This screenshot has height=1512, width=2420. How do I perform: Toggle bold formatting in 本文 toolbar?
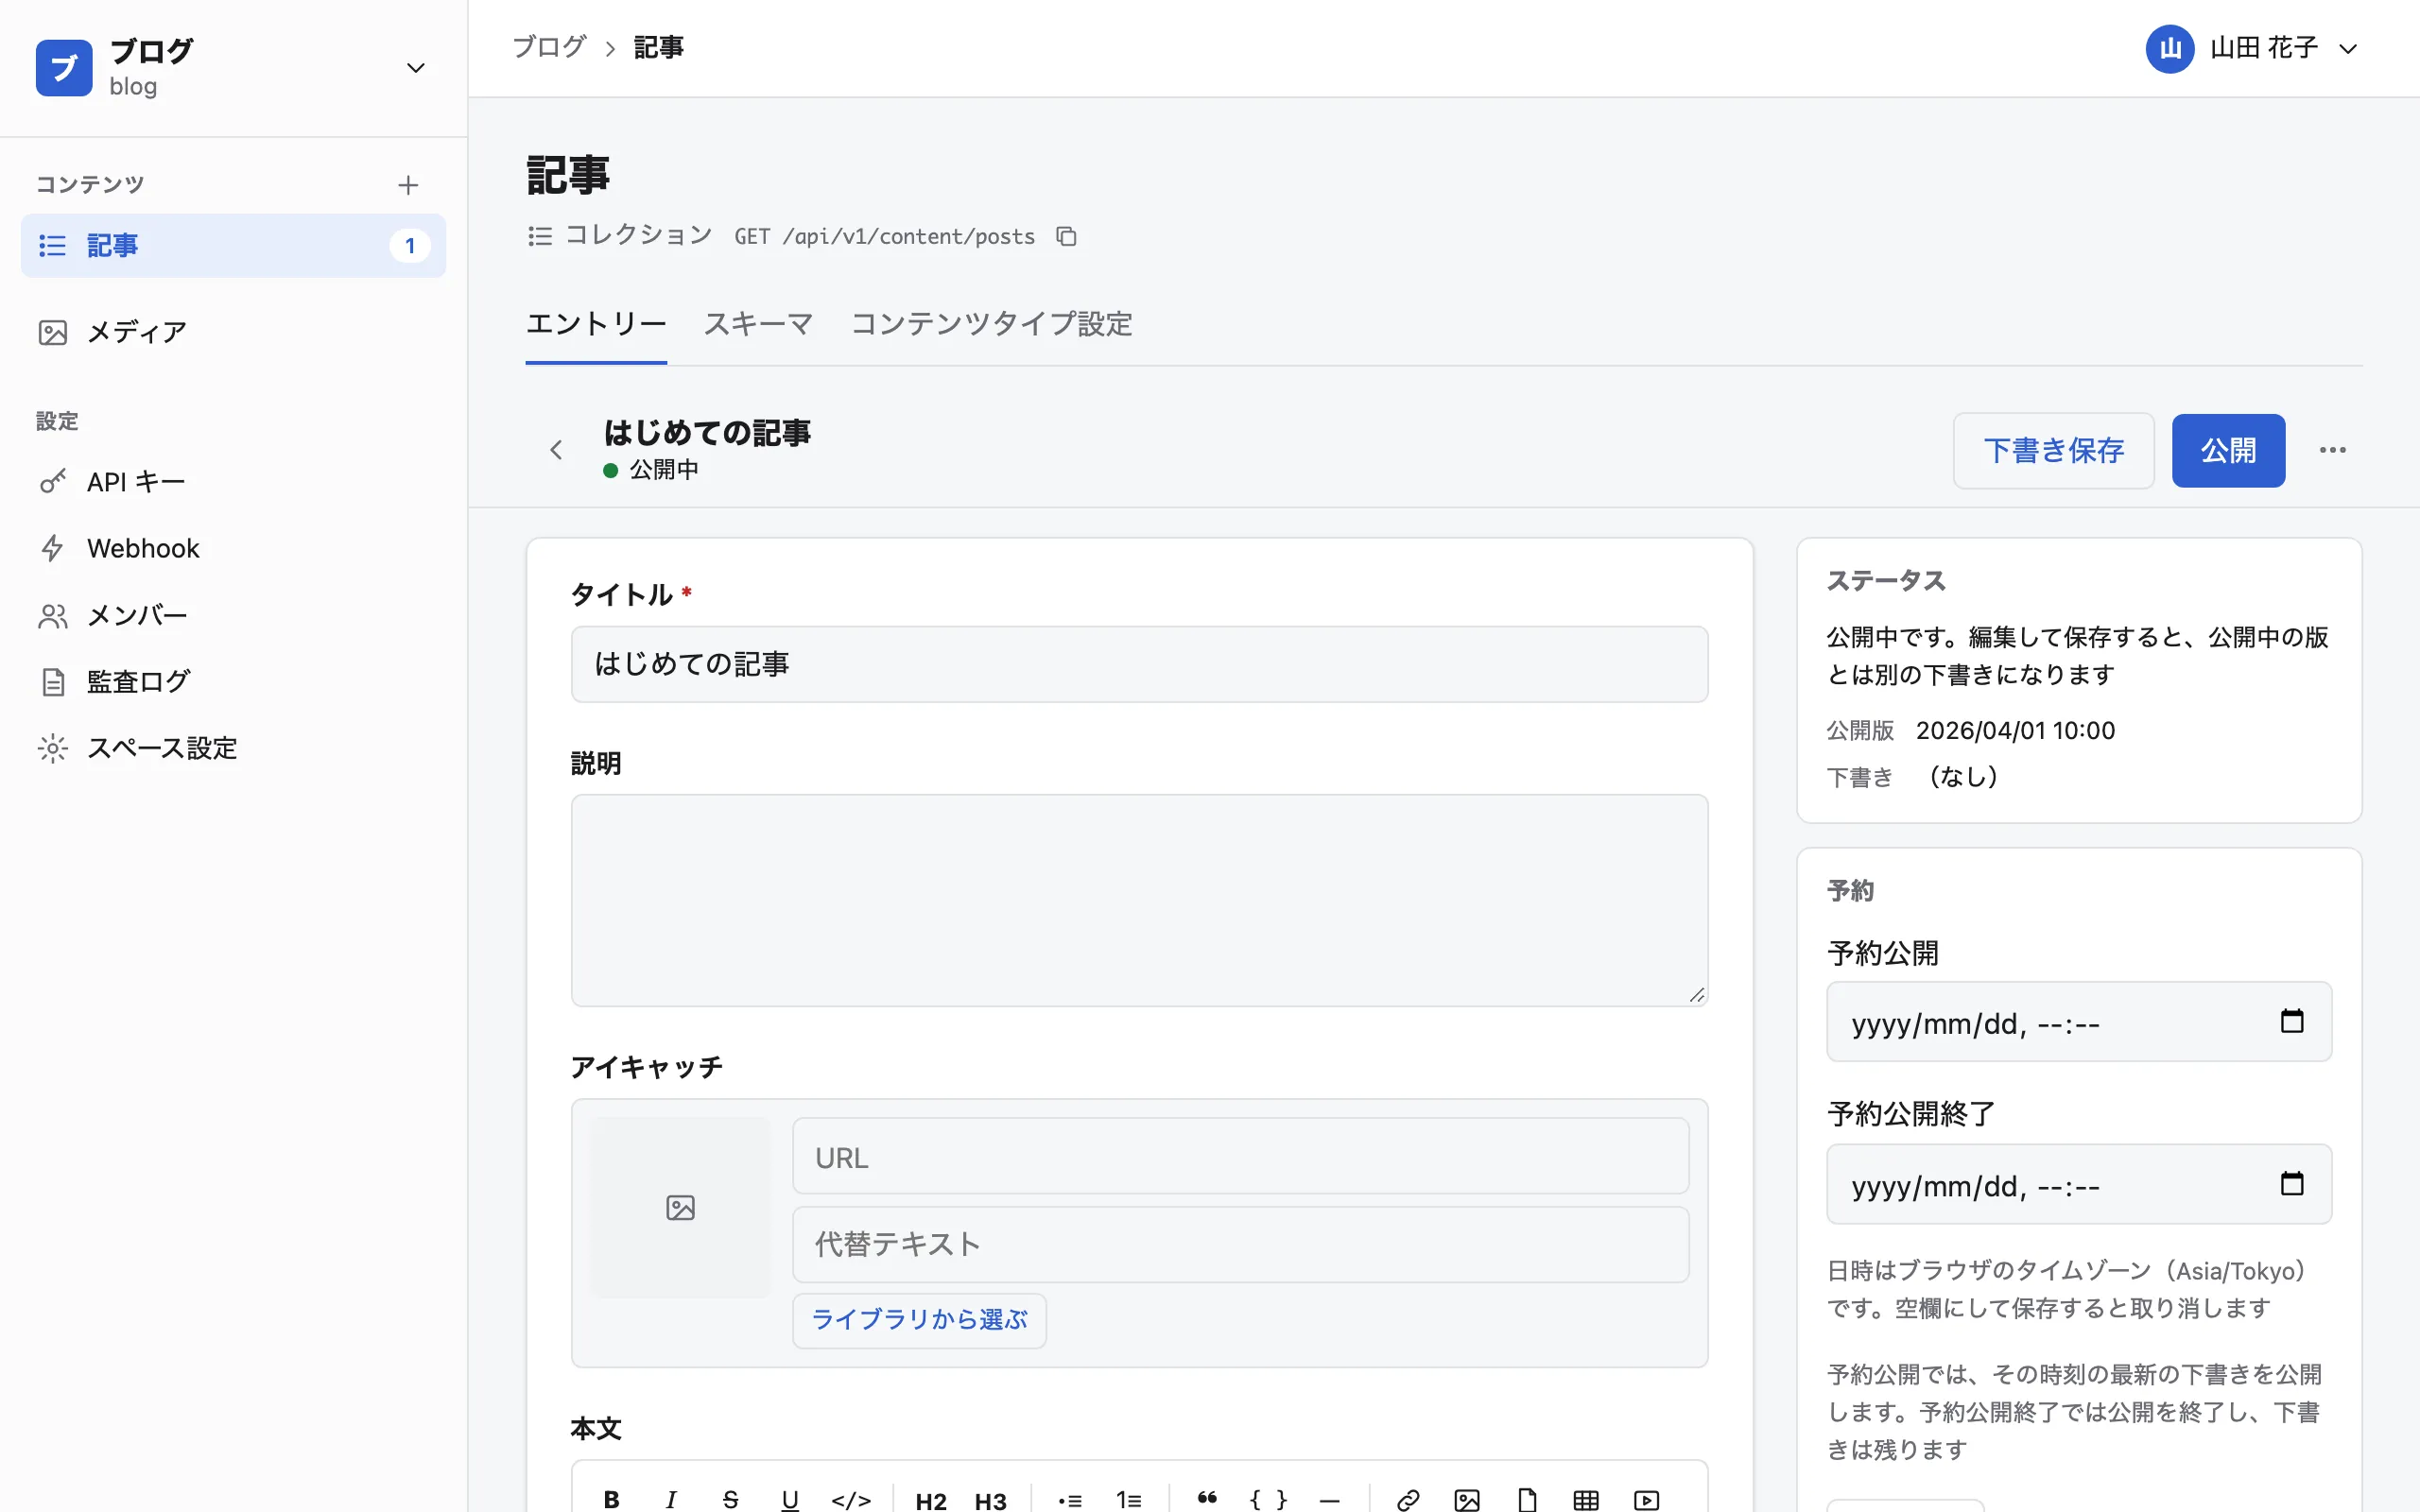[612, 1499]
